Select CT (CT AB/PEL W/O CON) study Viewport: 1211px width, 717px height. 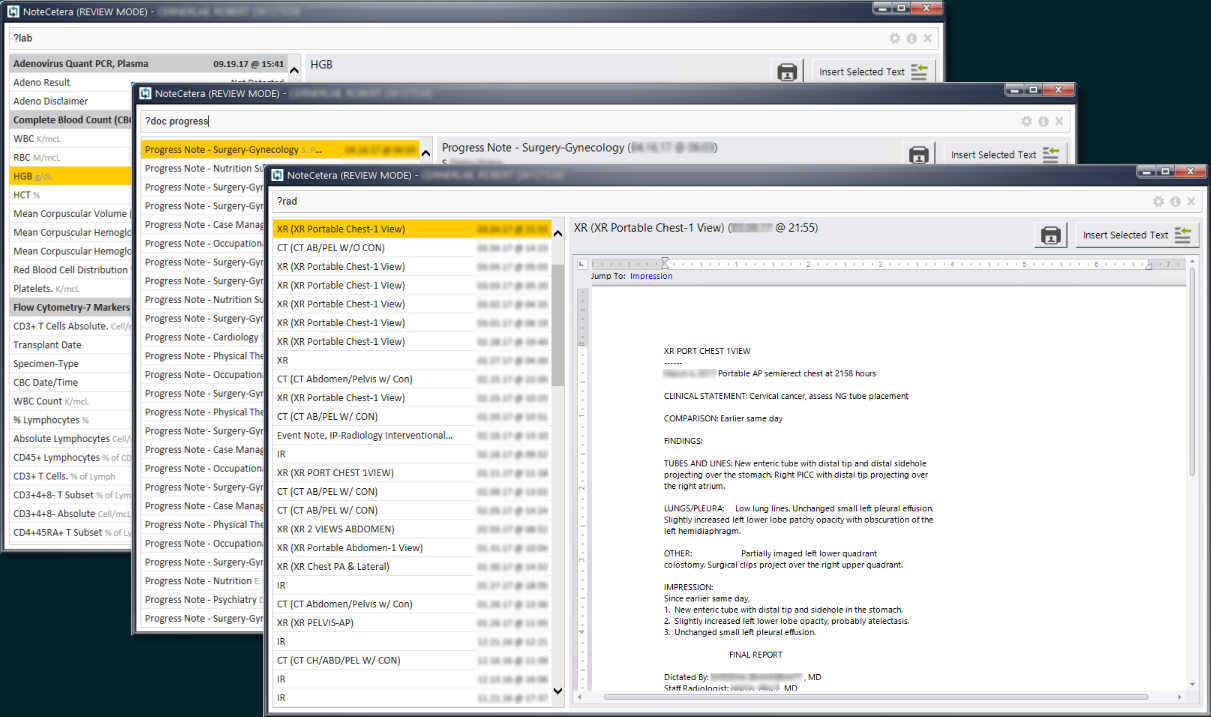(x=331, y=247)
